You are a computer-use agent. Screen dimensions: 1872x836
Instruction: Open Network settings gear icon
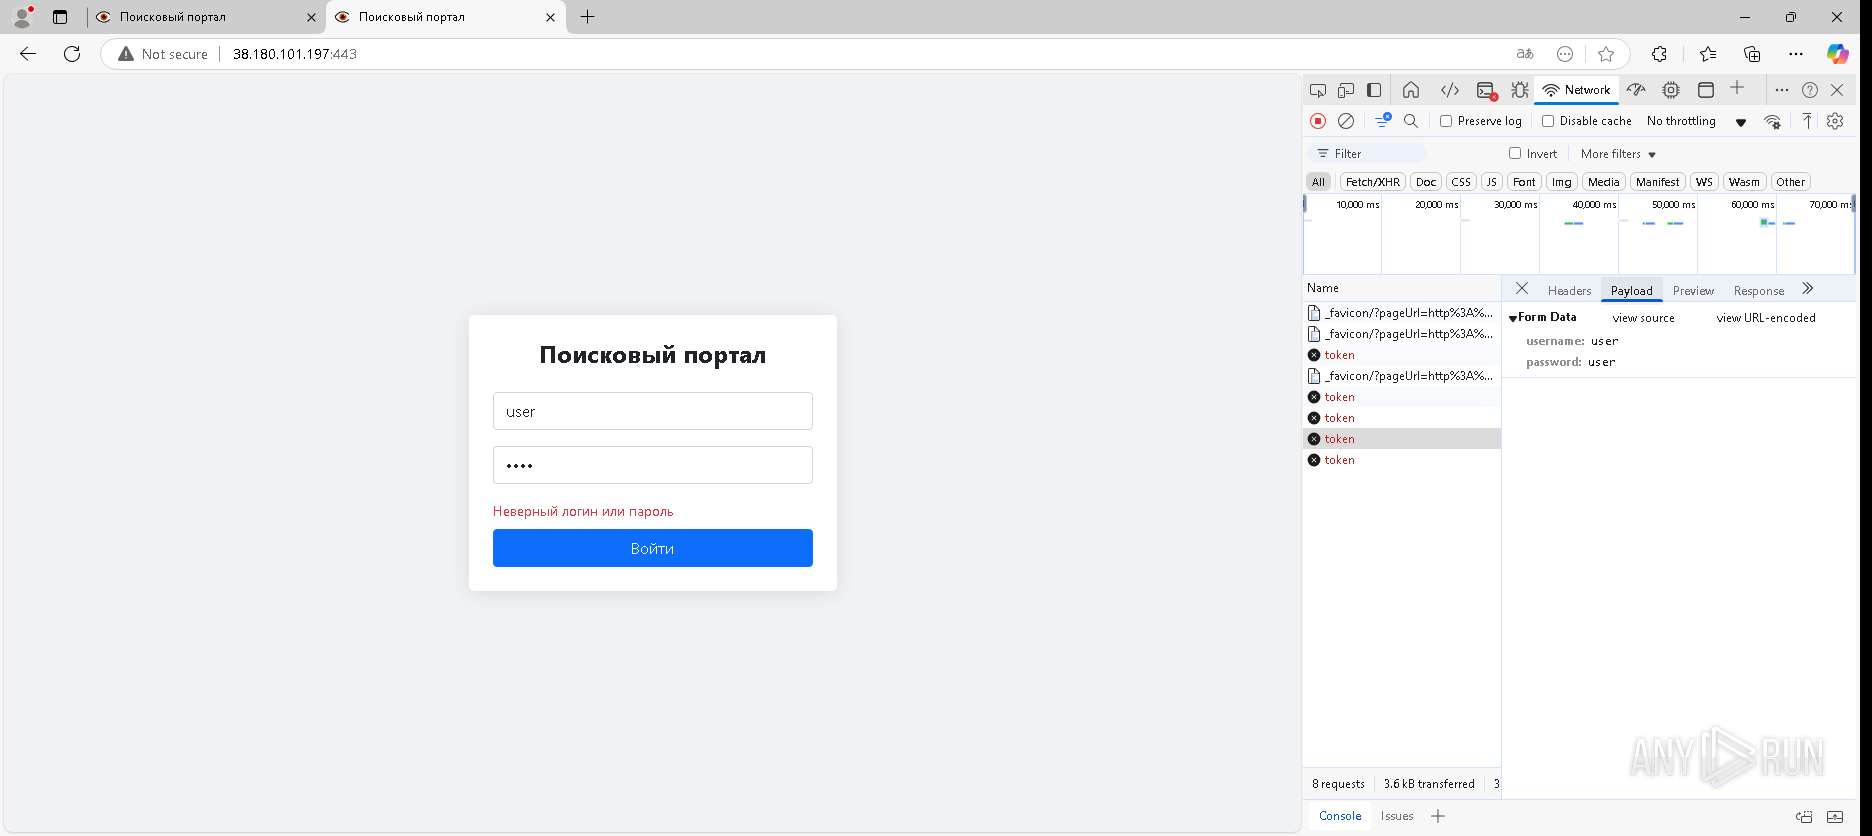pos(1835,121)
